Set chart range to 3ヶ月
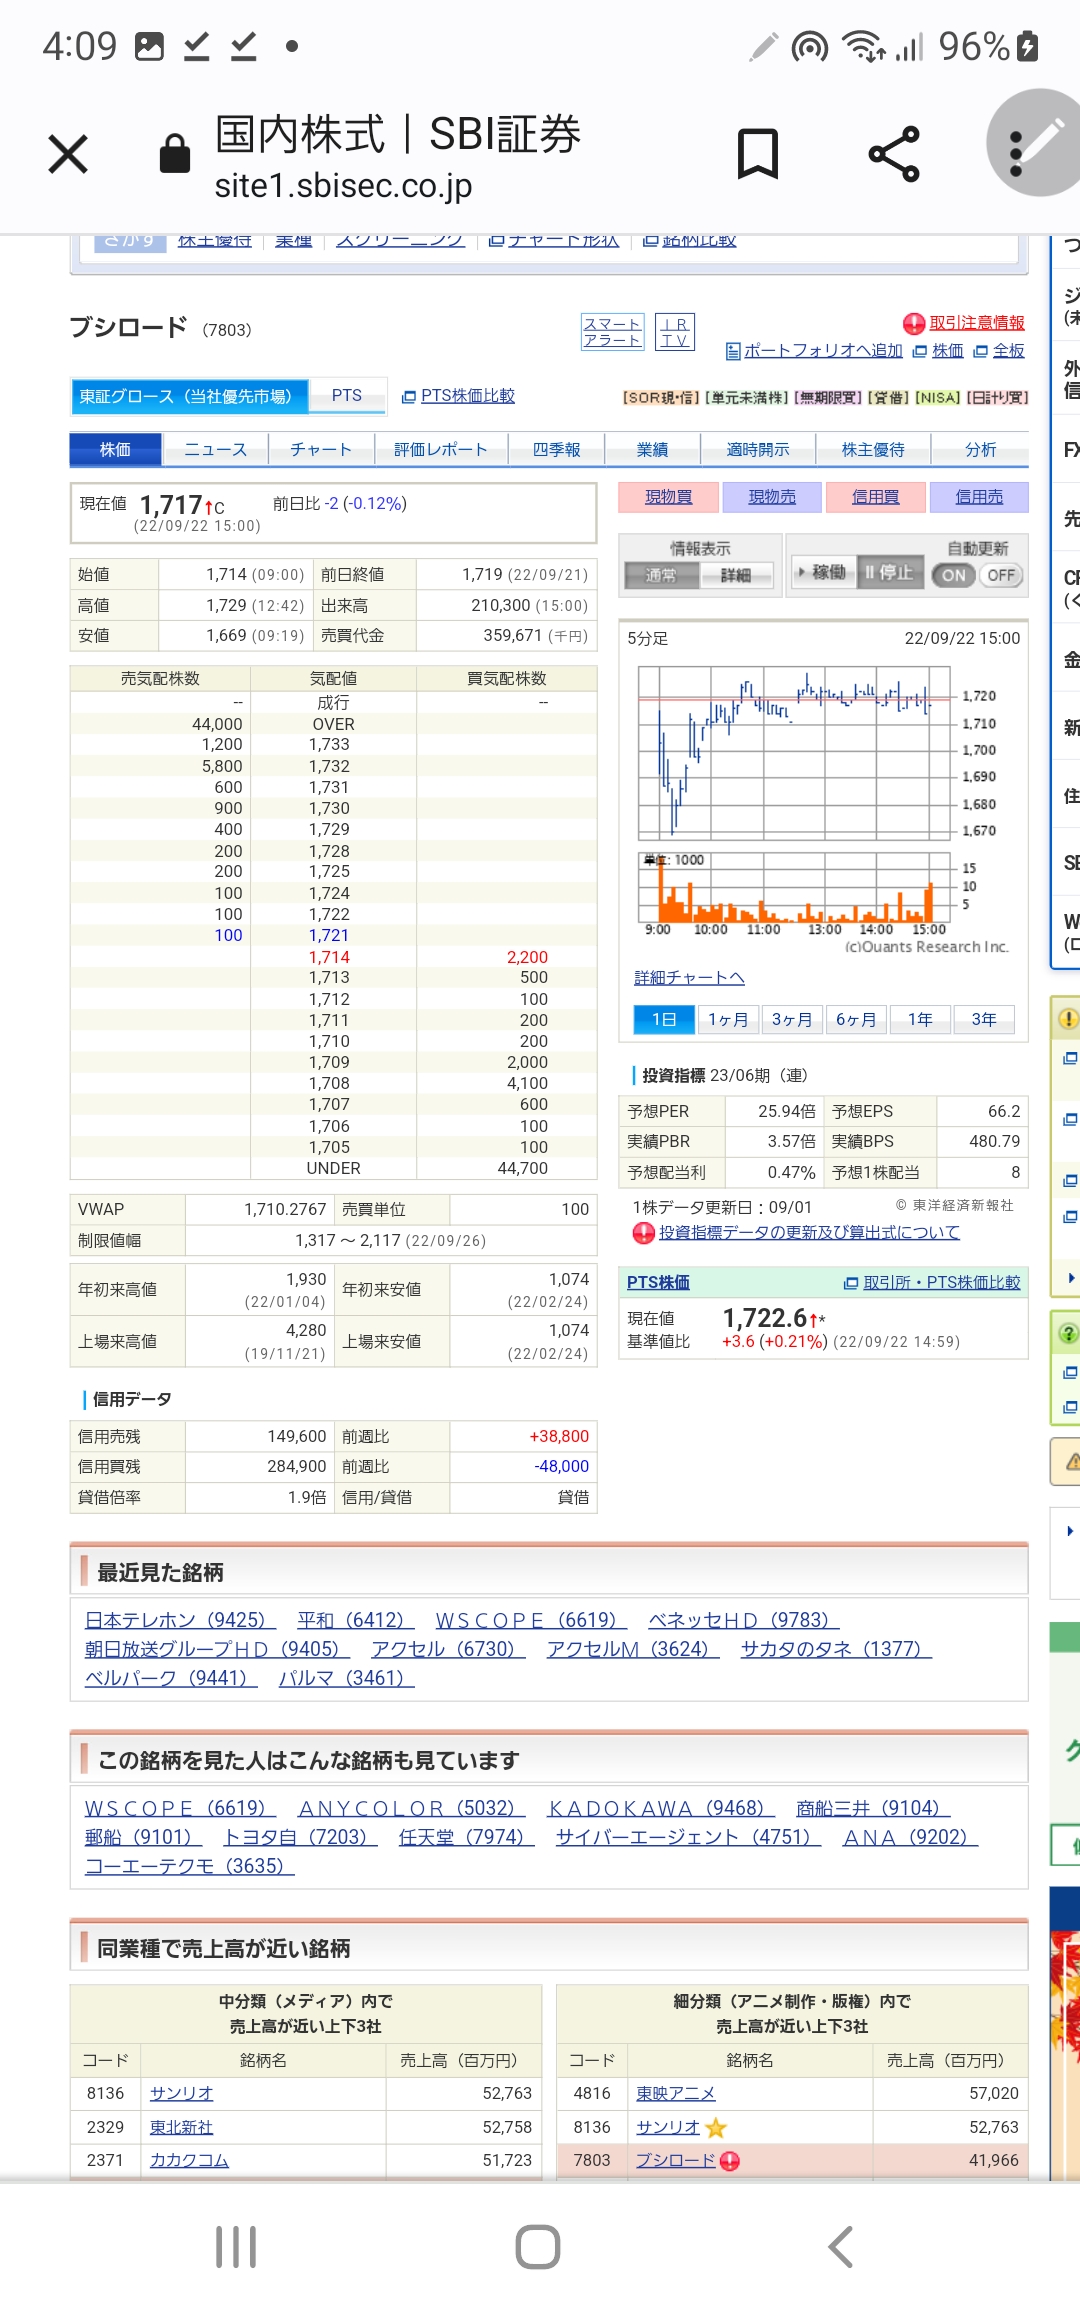This screenshot has width=1080, height=2316. pyautogui.click(x=792, y=1019)
